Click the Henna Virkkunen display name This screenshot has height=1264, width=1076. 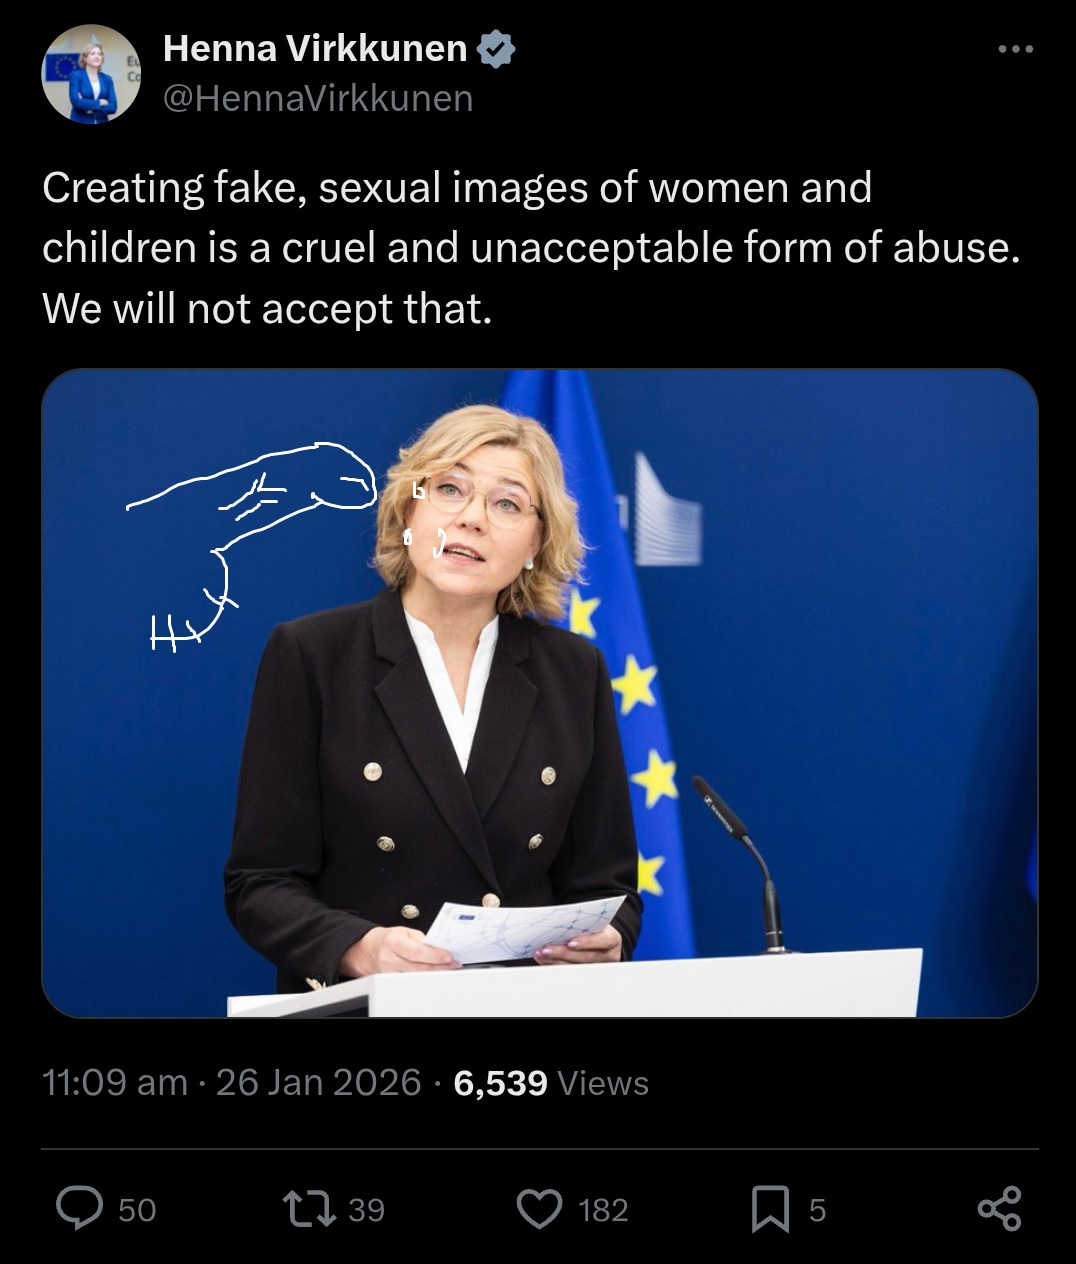[x=315, y=48]
